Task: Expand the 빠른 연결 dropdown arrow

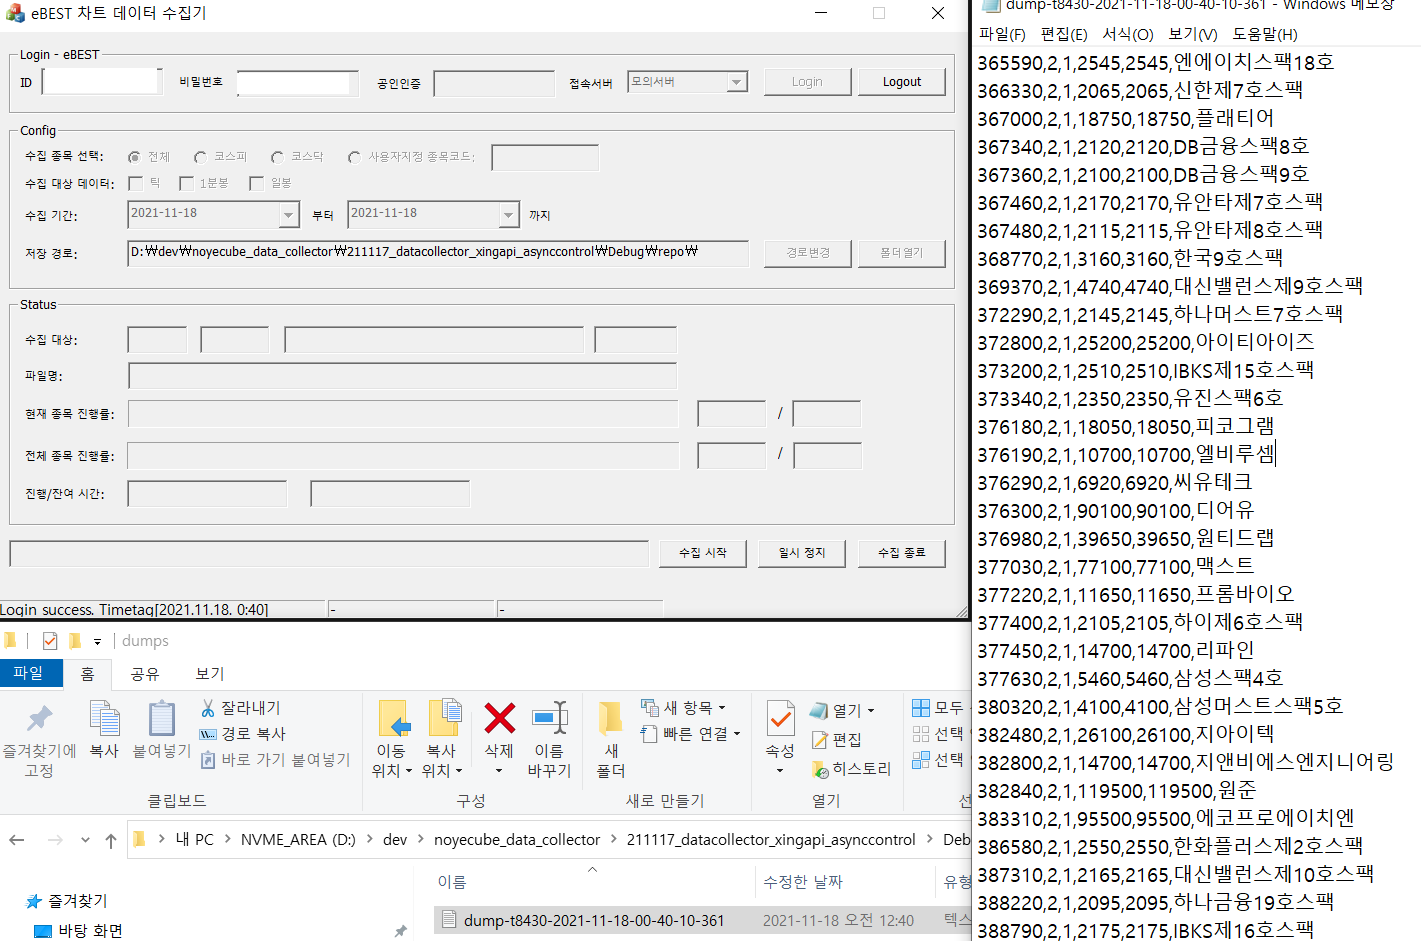Action: point(737,734)
